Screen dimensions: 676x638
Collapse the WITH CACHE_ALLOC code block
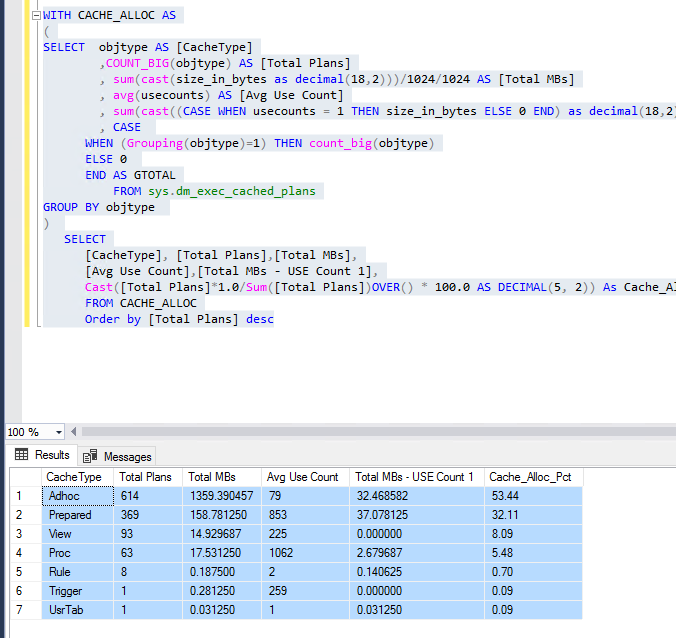pos(37,16)
